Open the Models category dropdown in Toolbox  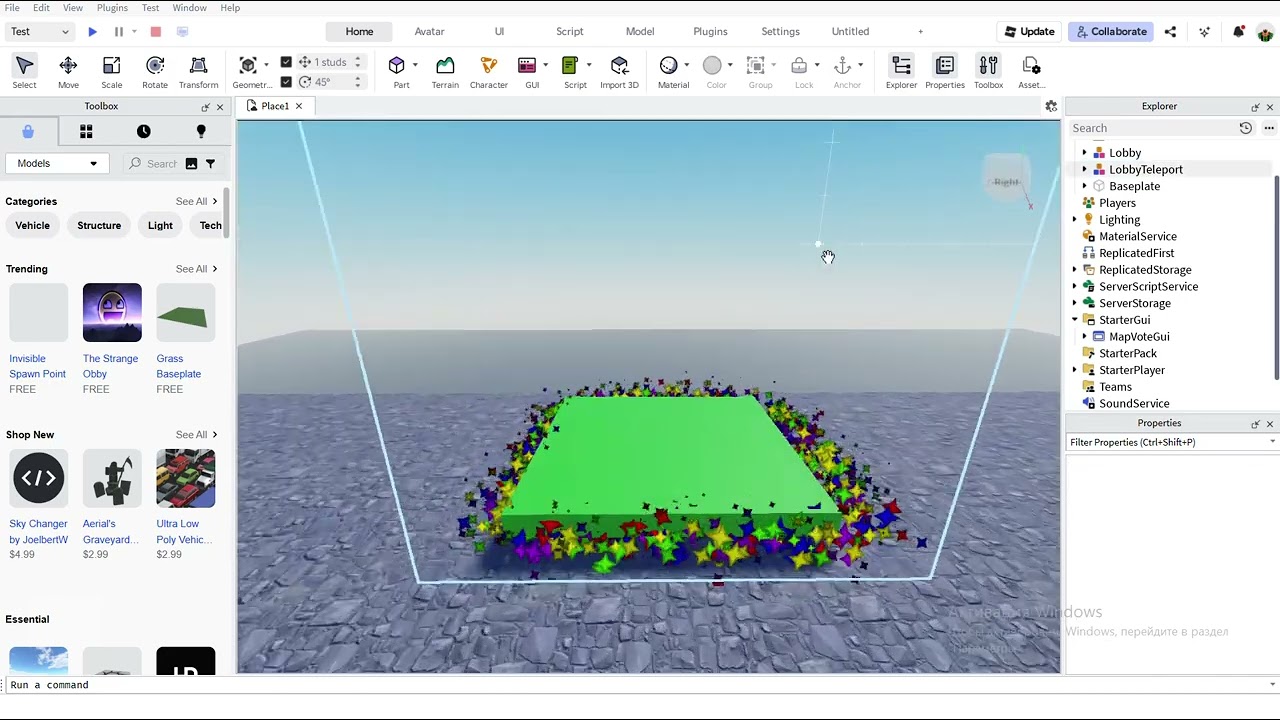[57, 164]
